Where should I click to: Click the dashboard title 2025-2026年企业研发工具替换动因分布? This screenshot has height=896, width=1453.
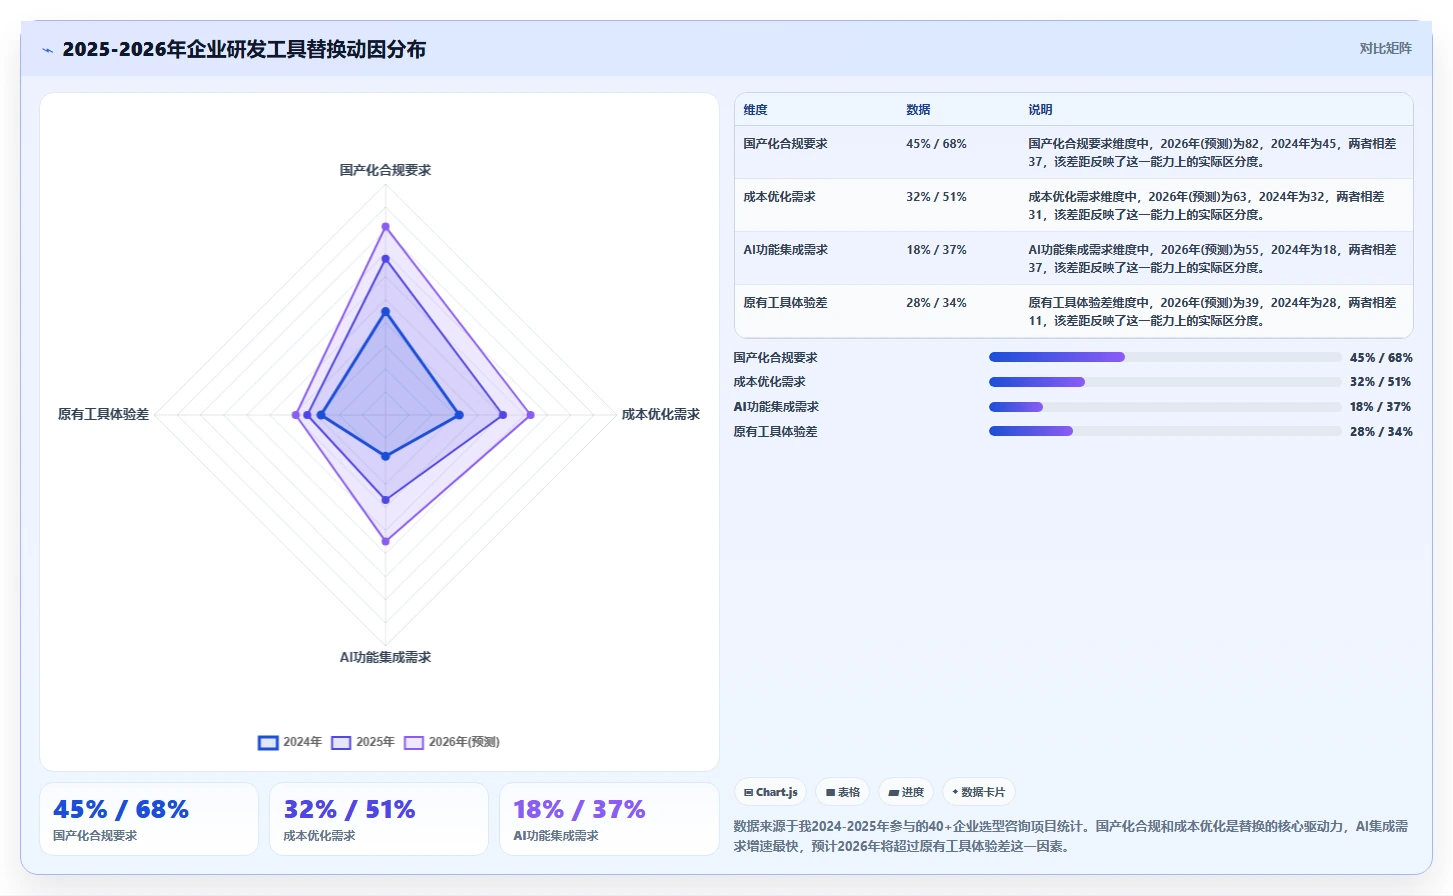244,49
